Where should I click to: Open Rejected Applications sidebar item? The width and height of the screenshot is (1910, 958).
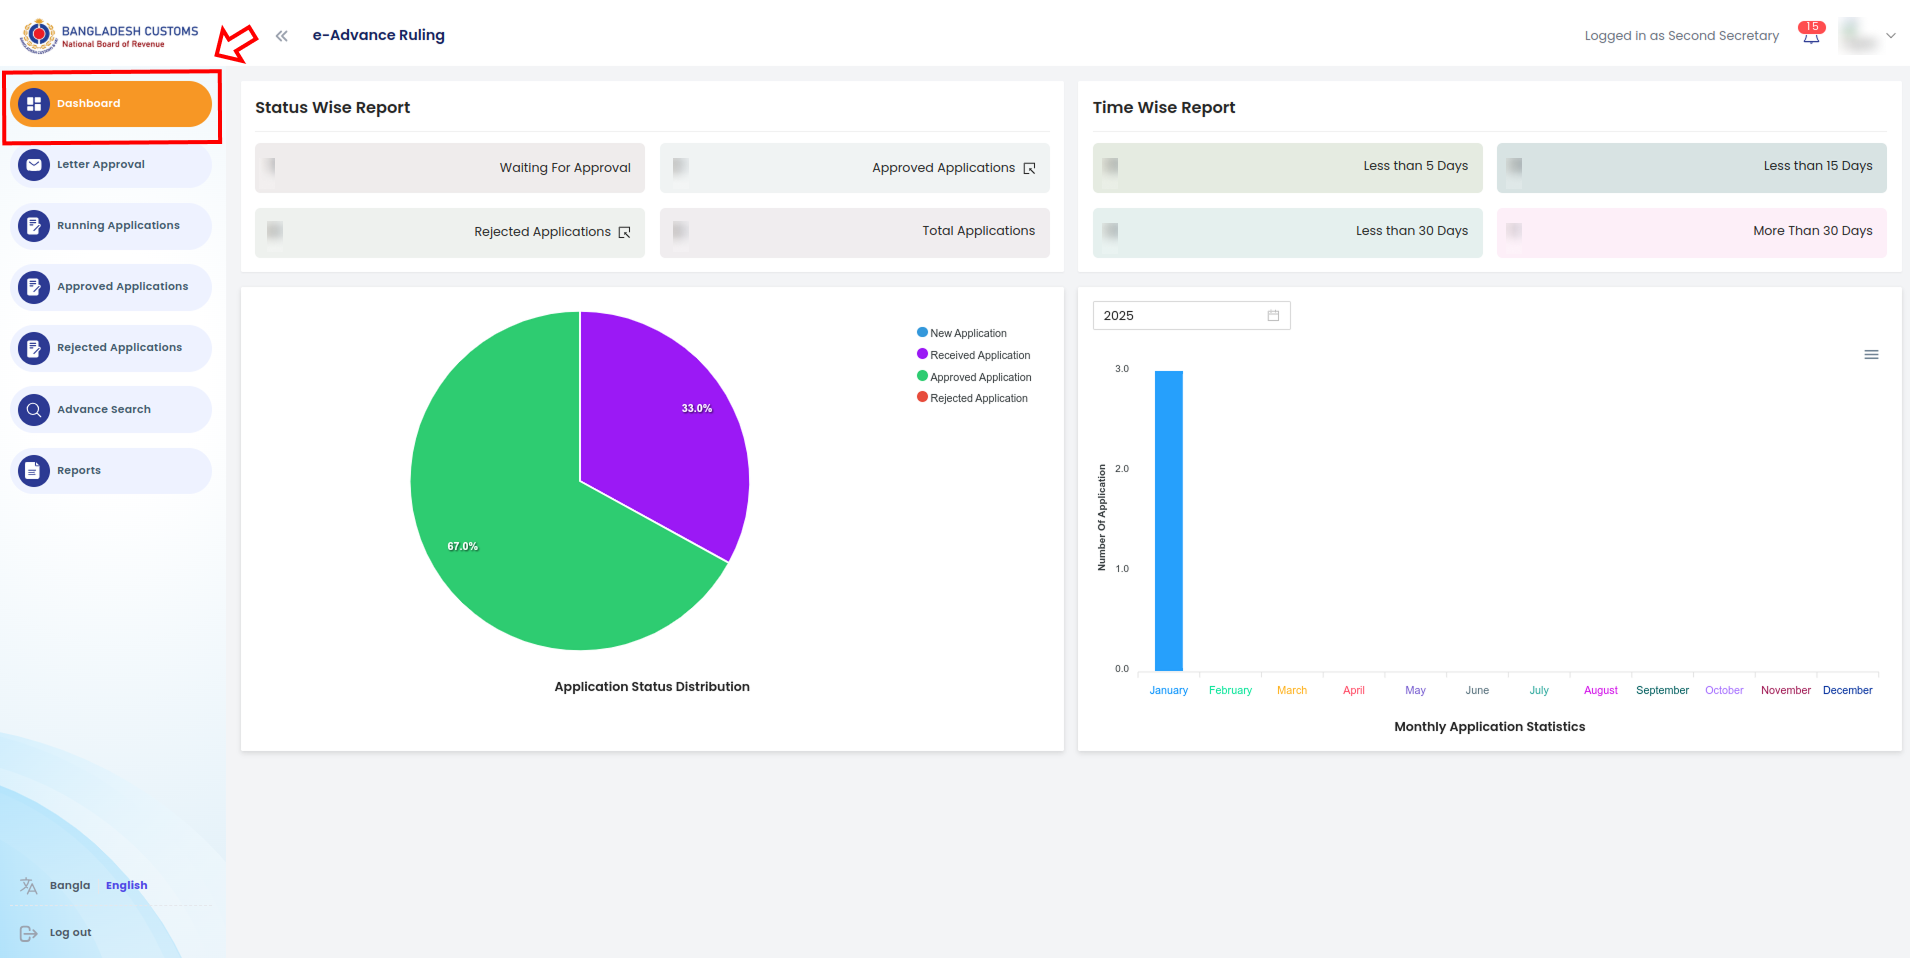click(x=111, y=348)
